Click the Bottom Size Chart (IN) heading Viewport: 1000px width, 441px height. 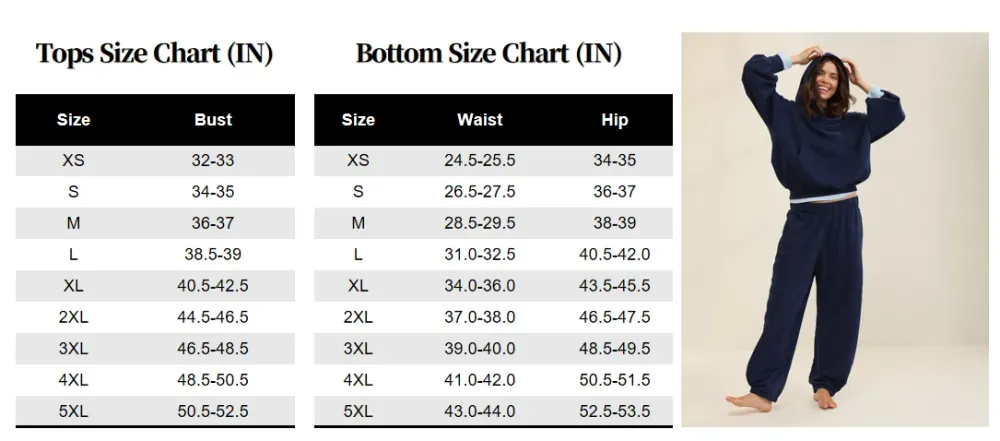[x=489, y=54]
